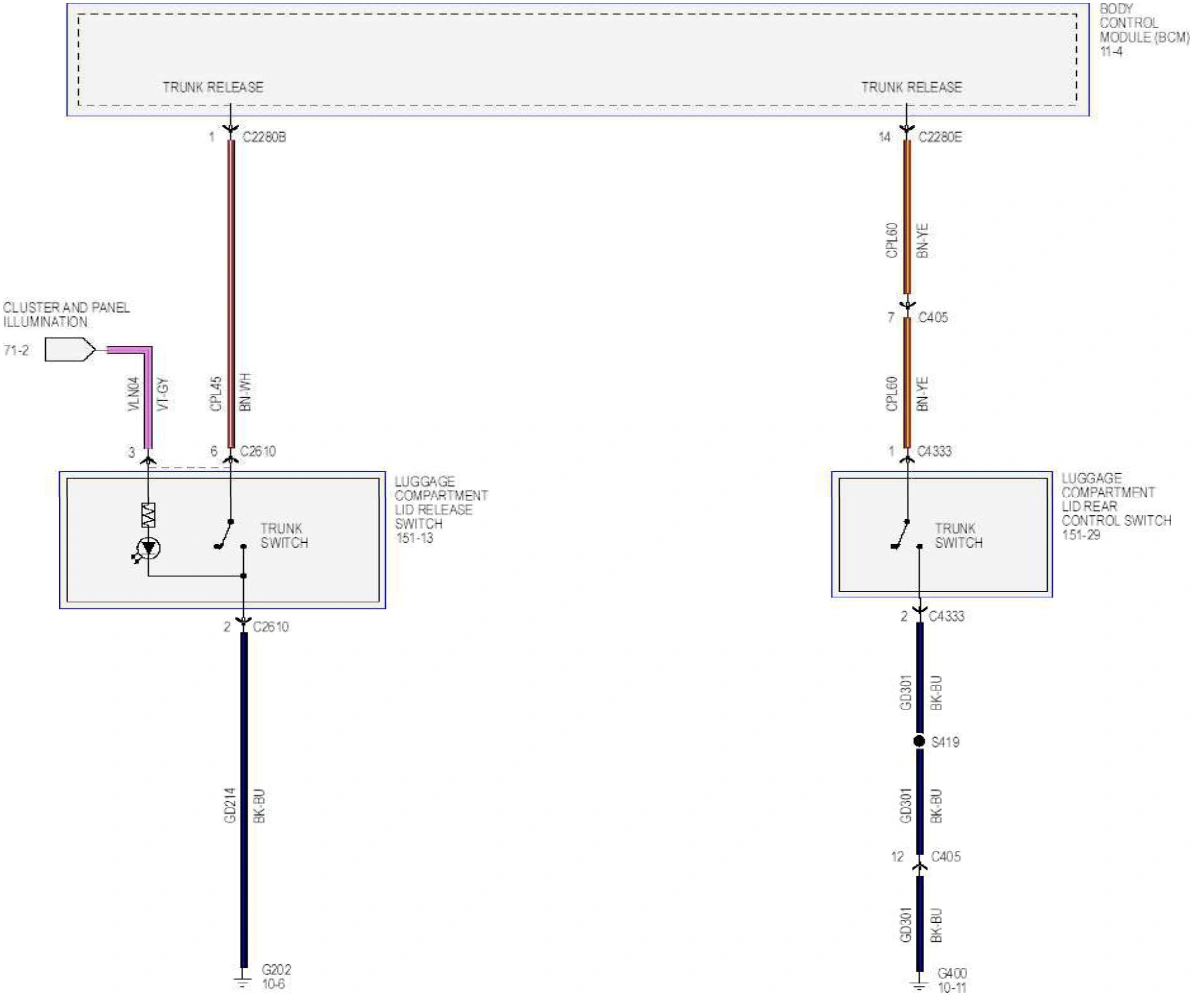
Task: Click the 151-29 page reference
Action: coord(1081,535)
